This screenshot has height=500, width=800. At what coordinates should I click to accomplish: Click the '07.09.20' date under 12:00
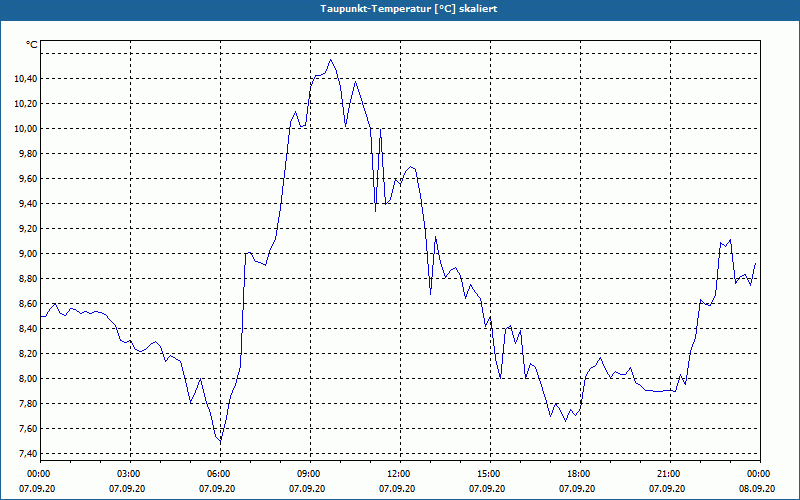pyautogui.click(x=397, y=488)
